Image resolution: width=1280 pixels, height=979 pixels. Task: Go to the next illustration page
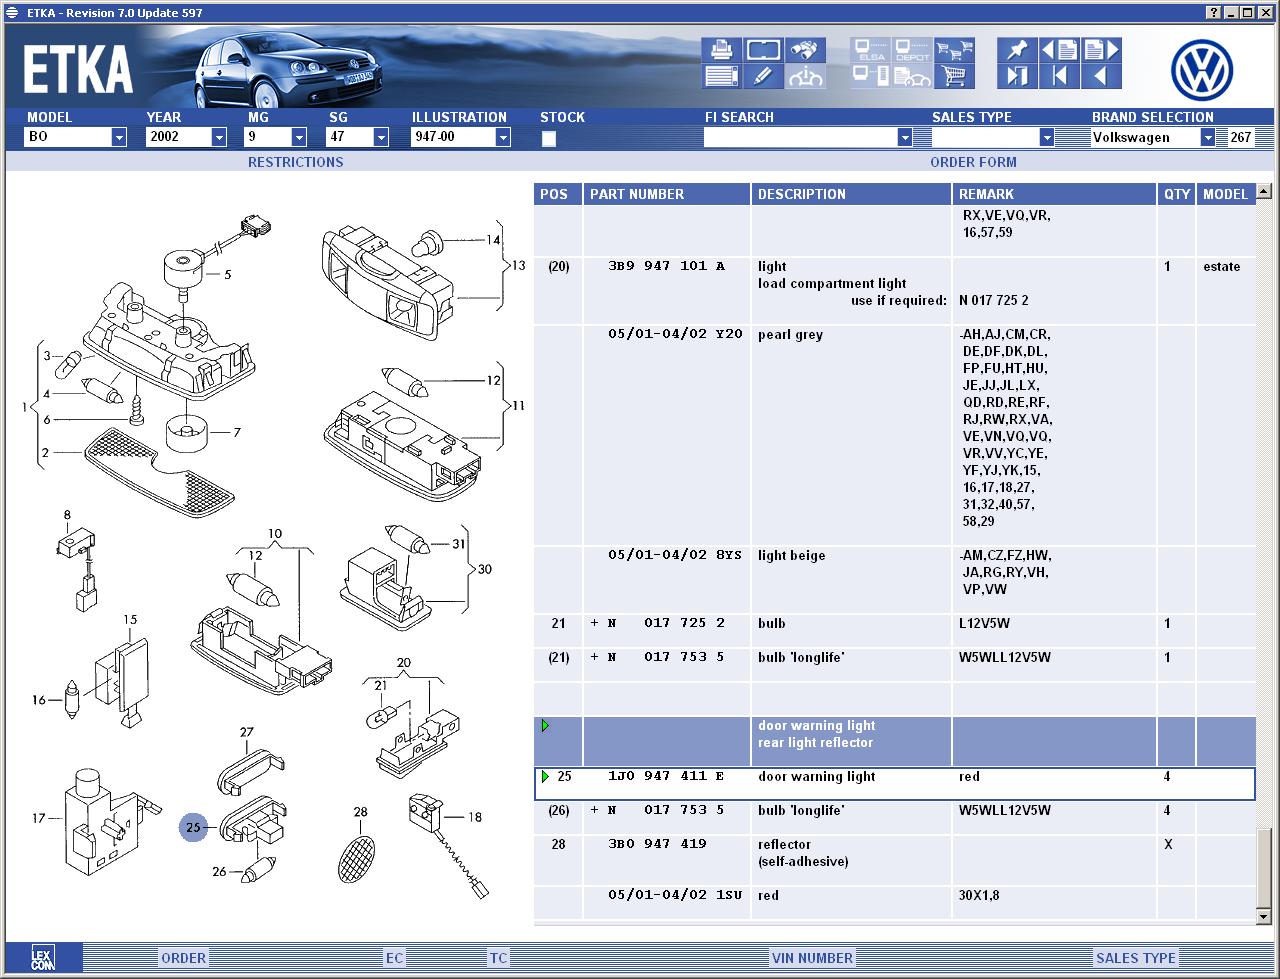(x=1101, y=50)
